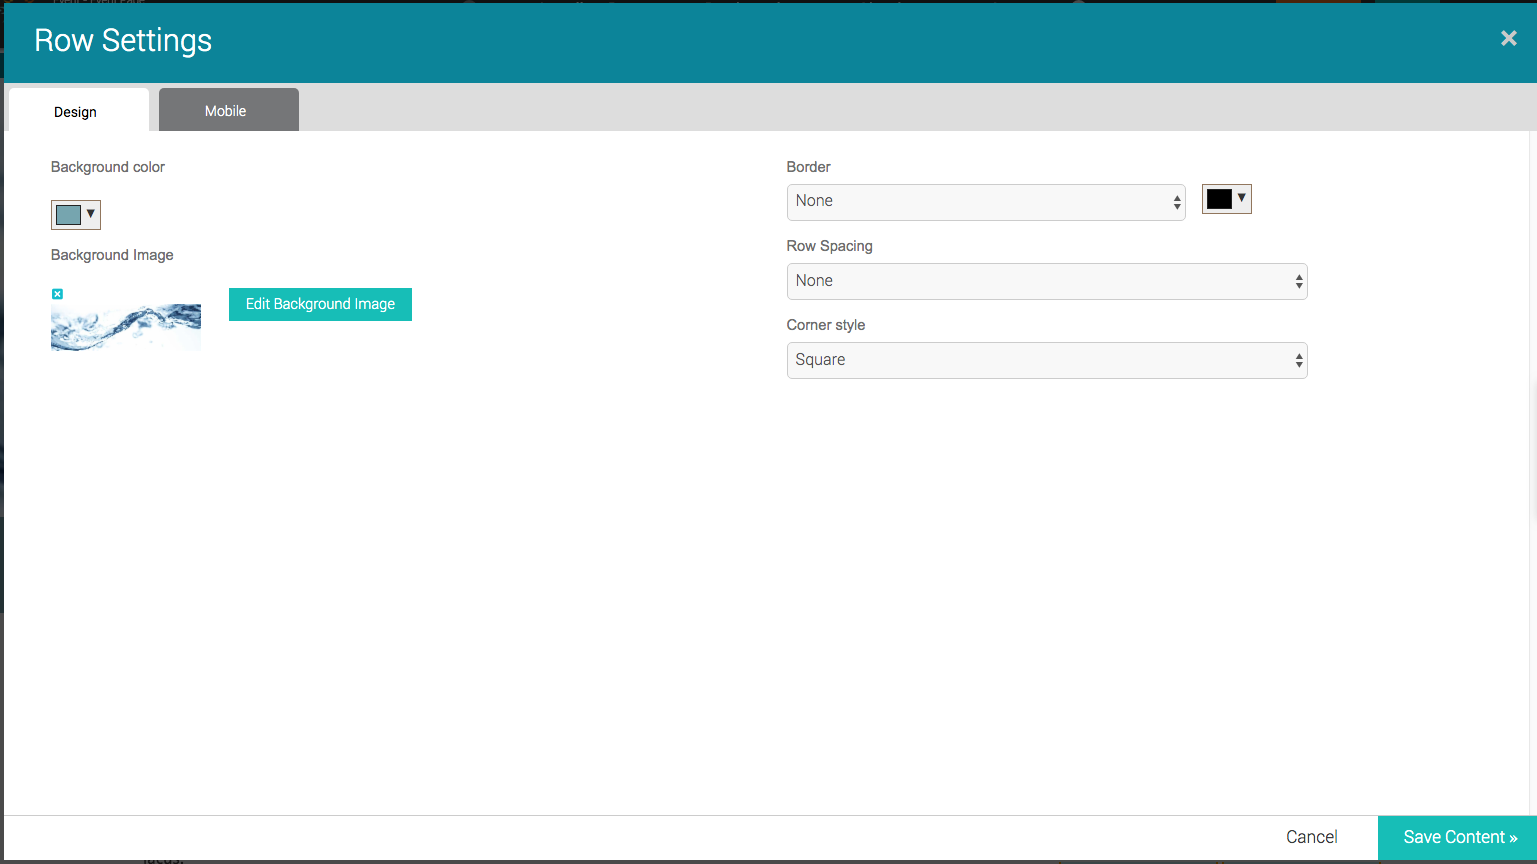Click the Edit Background Image button
This screenshot has width=1537, height=864.
[x=320, y=304]
